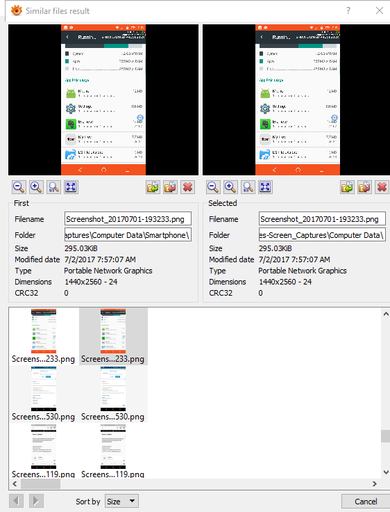Copy the First file to folder (green arrow)
The height and width of the screenshot is (512, 390).
153,187
